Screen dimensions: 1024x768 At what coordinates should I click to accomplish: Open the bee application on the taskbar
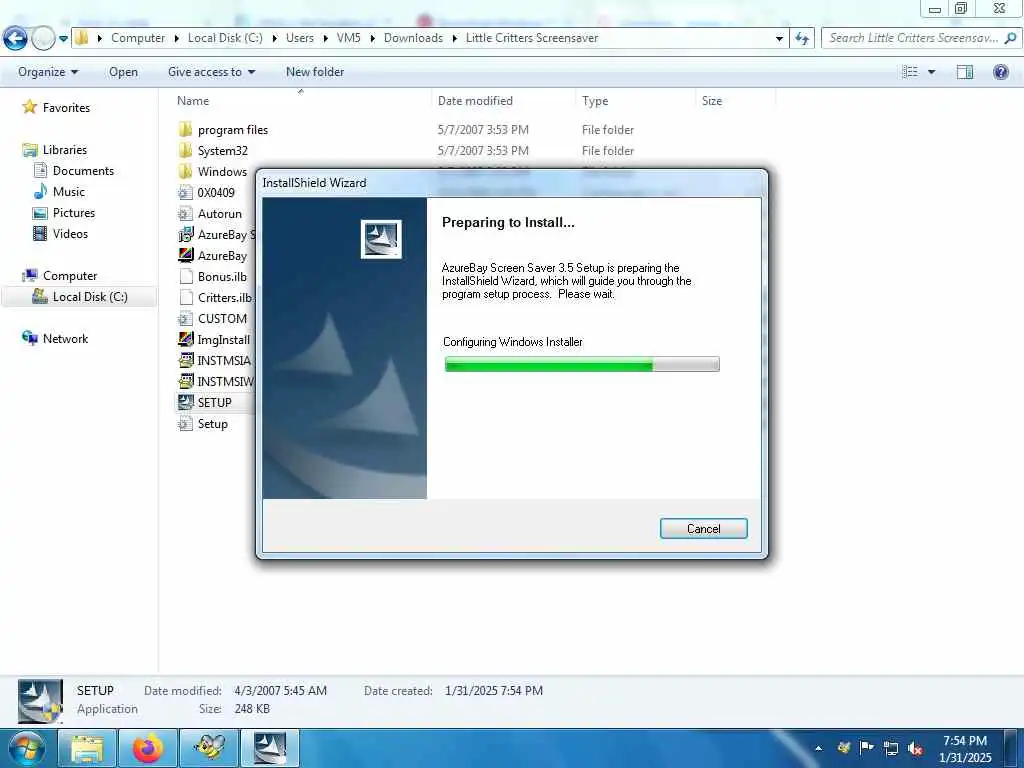[209, 748]
